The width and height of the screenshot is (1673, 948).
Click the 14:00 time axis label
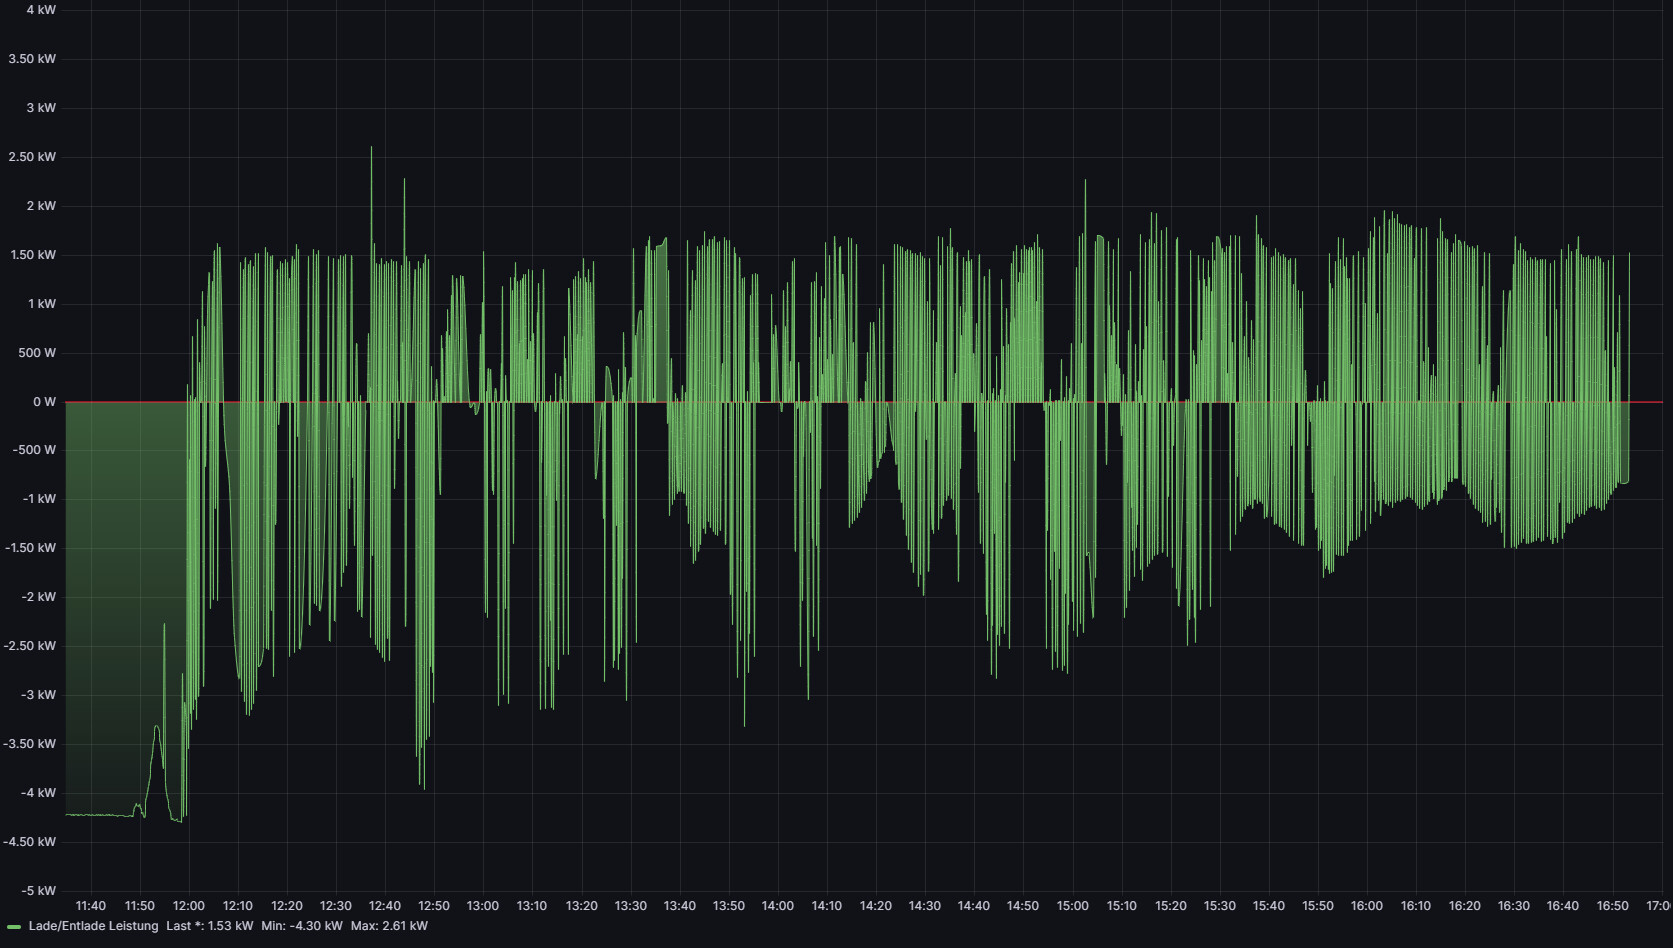[x=777, y=906]
